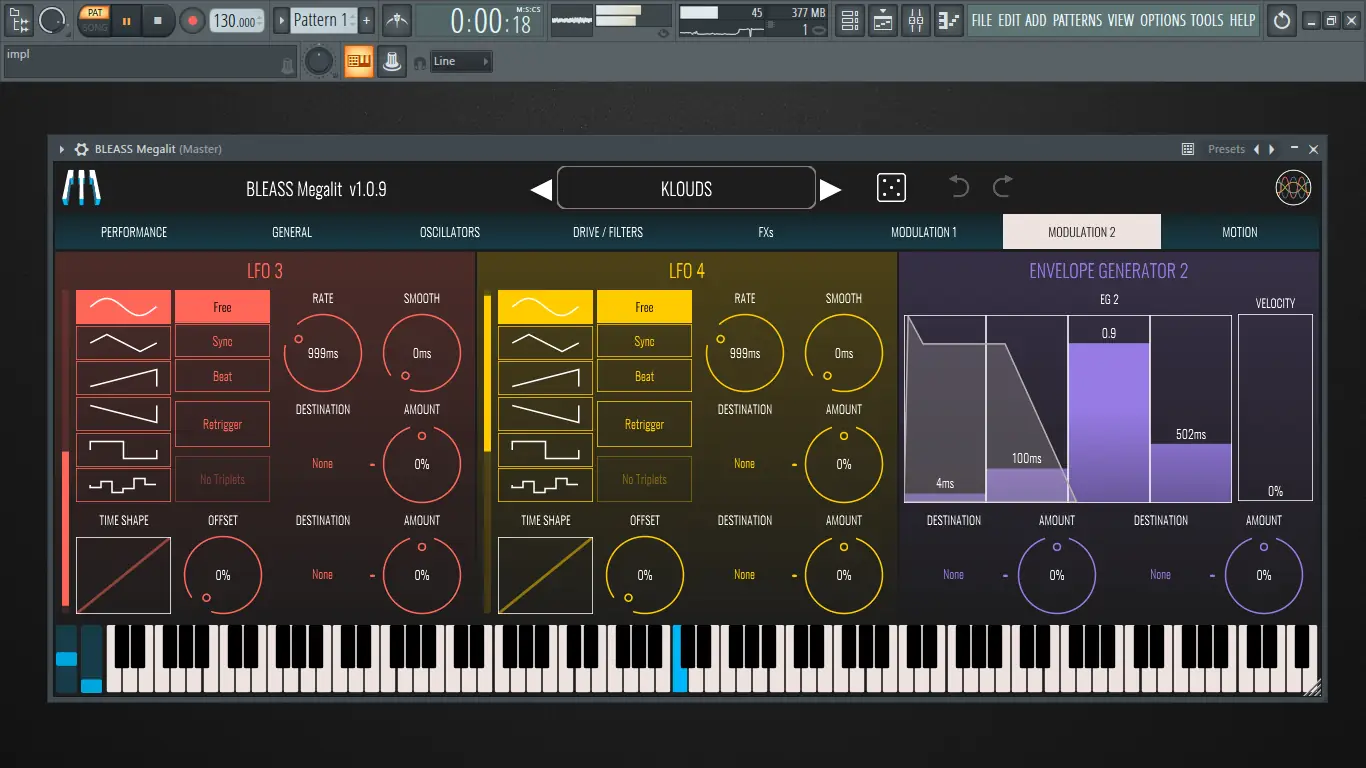Open the OPTIONS menu
This screenshot has height=768, width=1366.
1163,20
